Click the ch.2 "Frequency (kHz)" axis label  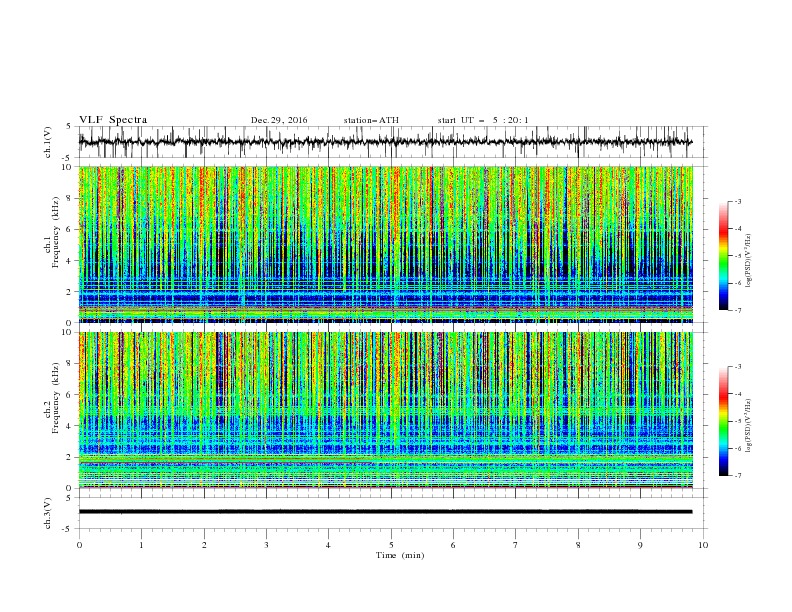click(56, 398)
